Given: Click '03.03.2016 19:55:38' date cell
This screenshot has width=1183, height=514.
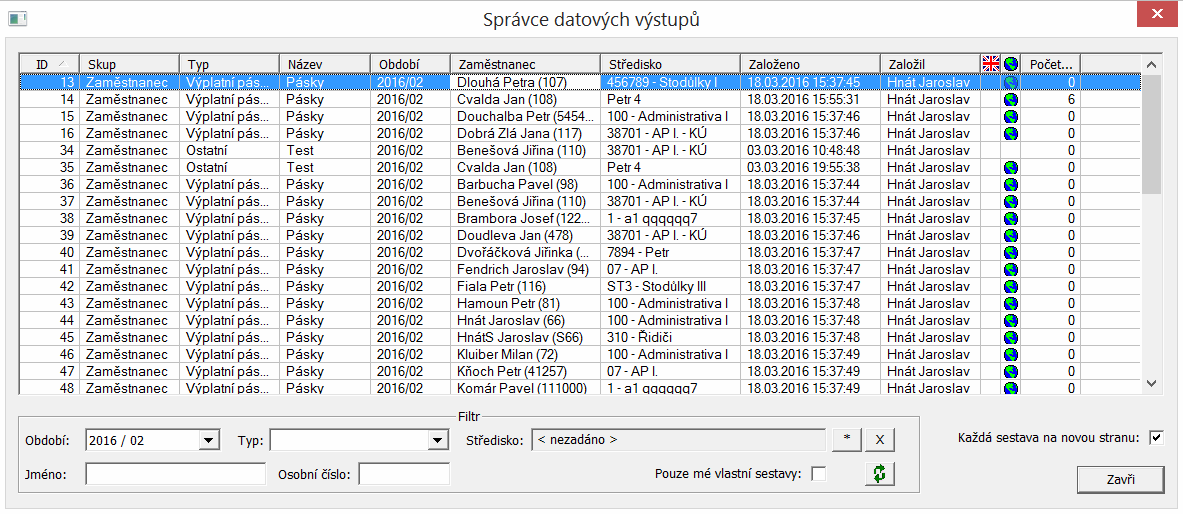Looking at the screenshot, I should (x=810, y=168).
